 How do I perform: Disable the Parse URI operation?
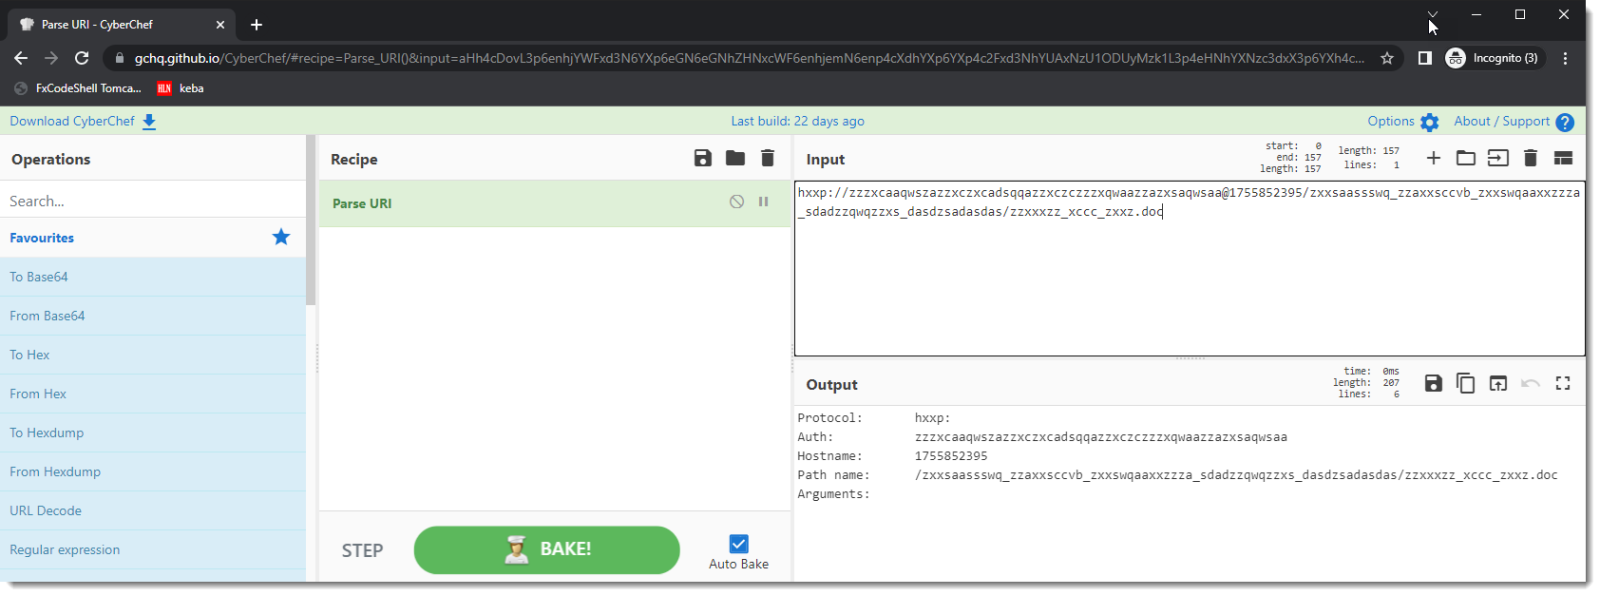coord(736,202)
